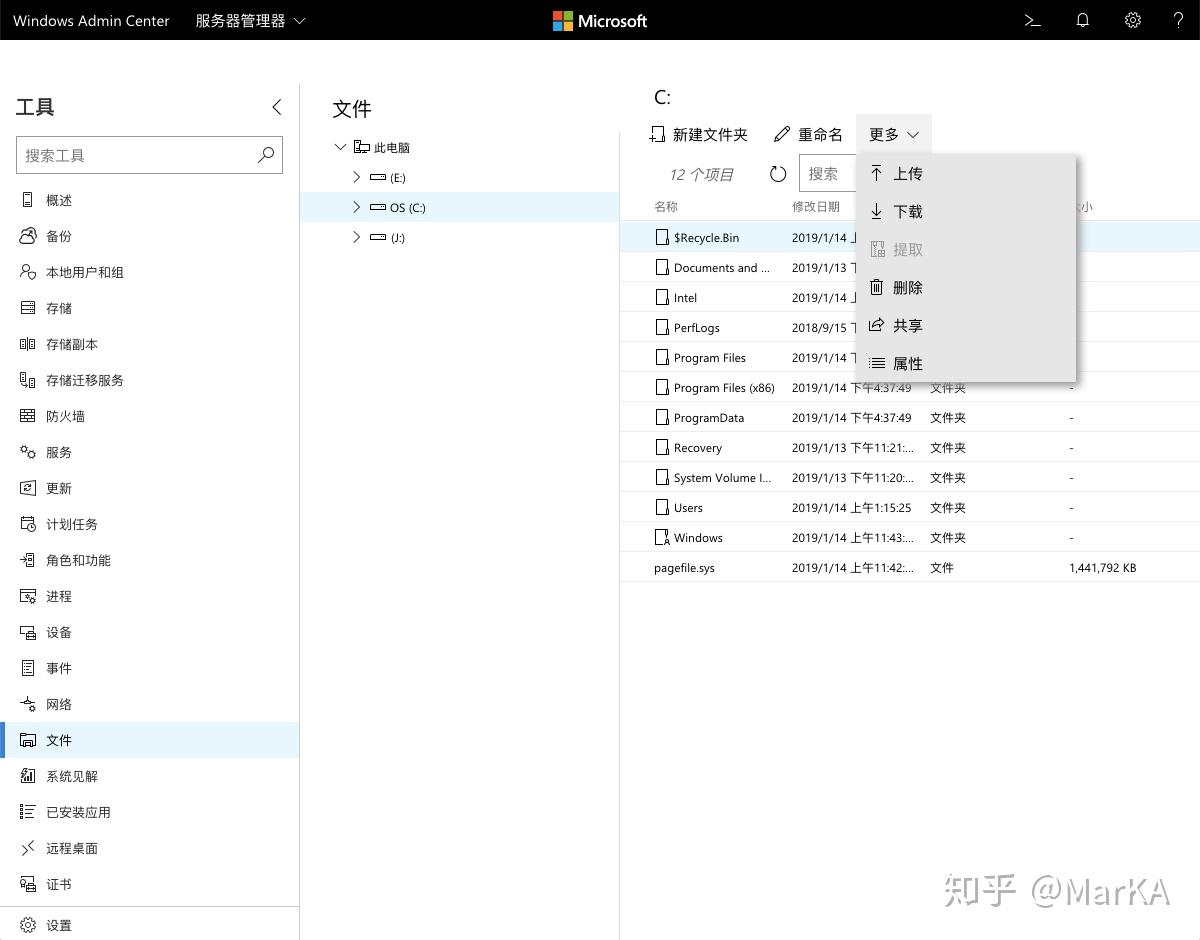The image size is (1200, 940).
Task: Open the 备份 backup tool
Action: [x=149, y=236]
